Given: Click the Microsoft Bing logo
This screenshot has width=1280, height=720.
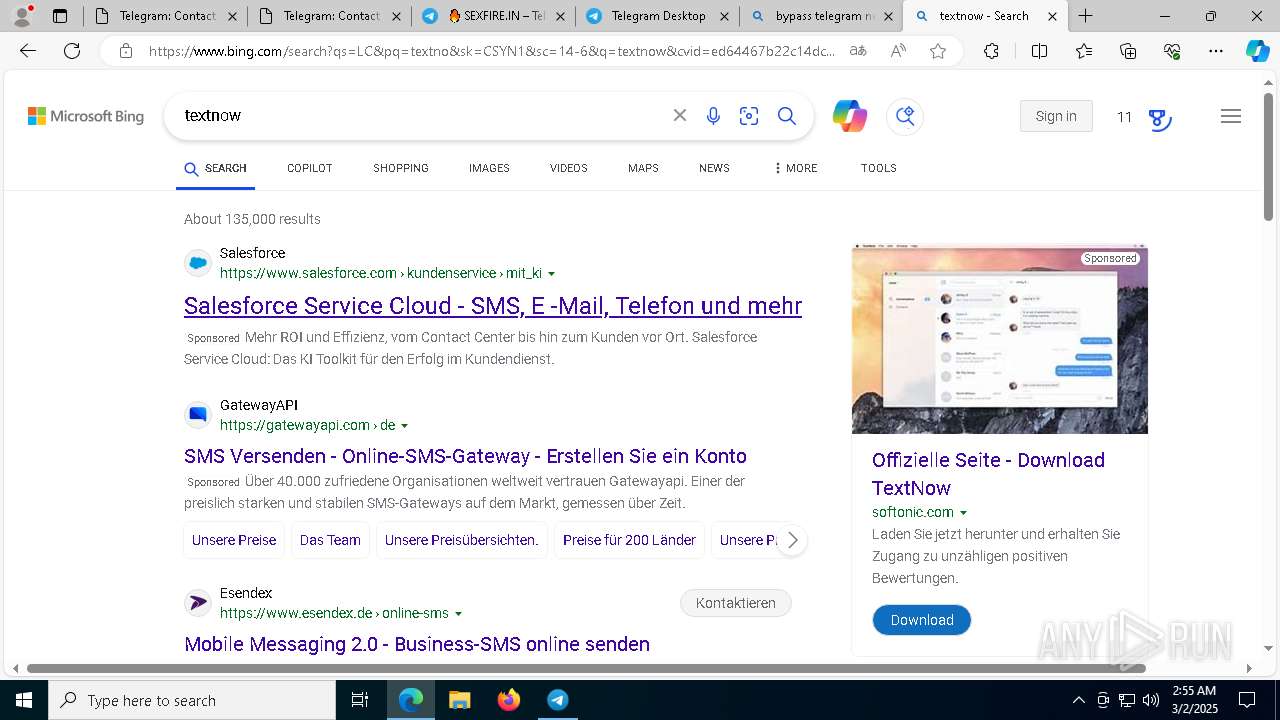Looking at the screenshot, I should coord(86,116).
